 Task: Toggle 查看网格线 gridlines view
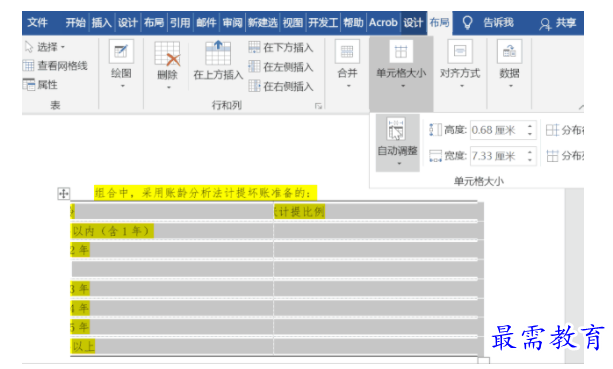click(55, 66)
